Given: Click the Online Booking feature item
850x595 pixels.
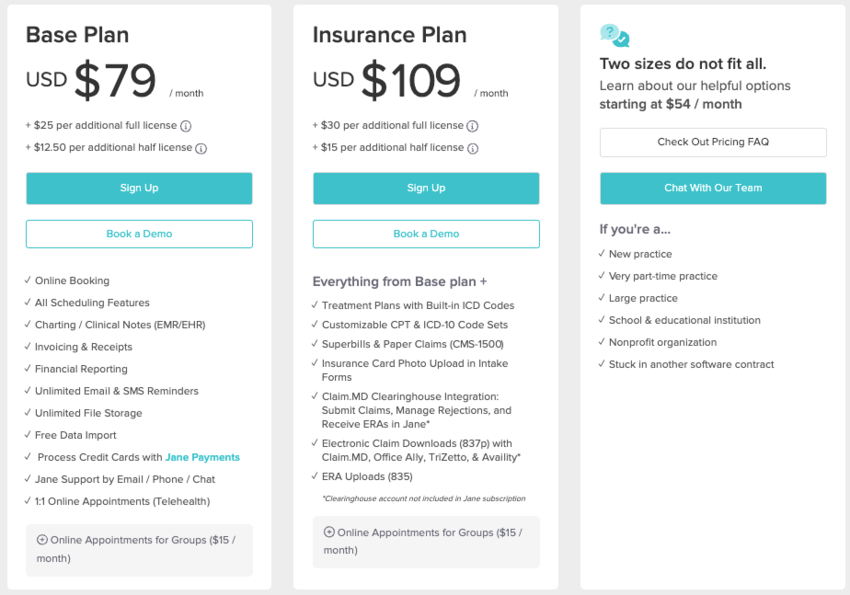Looking at the screenshot, I should (72, 281).
